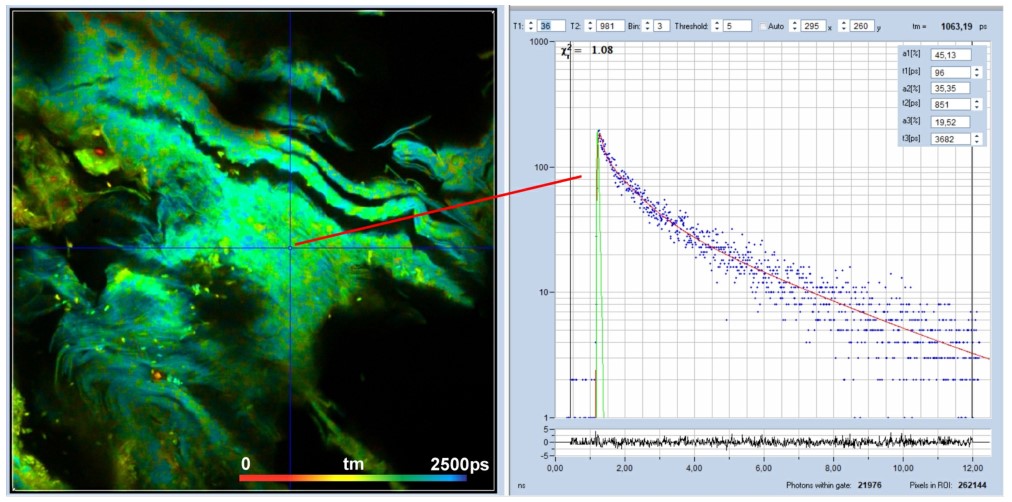The image size is (1012, 502).
Task: Click the a3[%] field showing 19,52
Action: (950, 122)
